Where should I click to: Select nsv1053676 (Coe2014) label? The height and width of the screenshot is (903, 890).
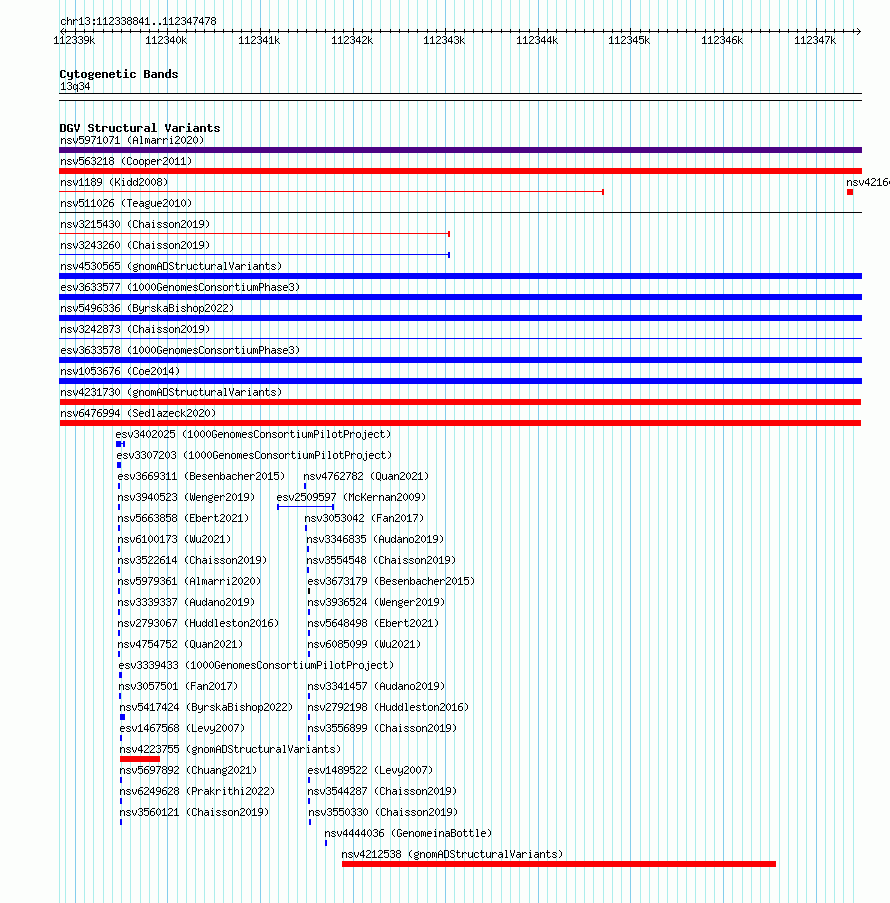[120, 371]
